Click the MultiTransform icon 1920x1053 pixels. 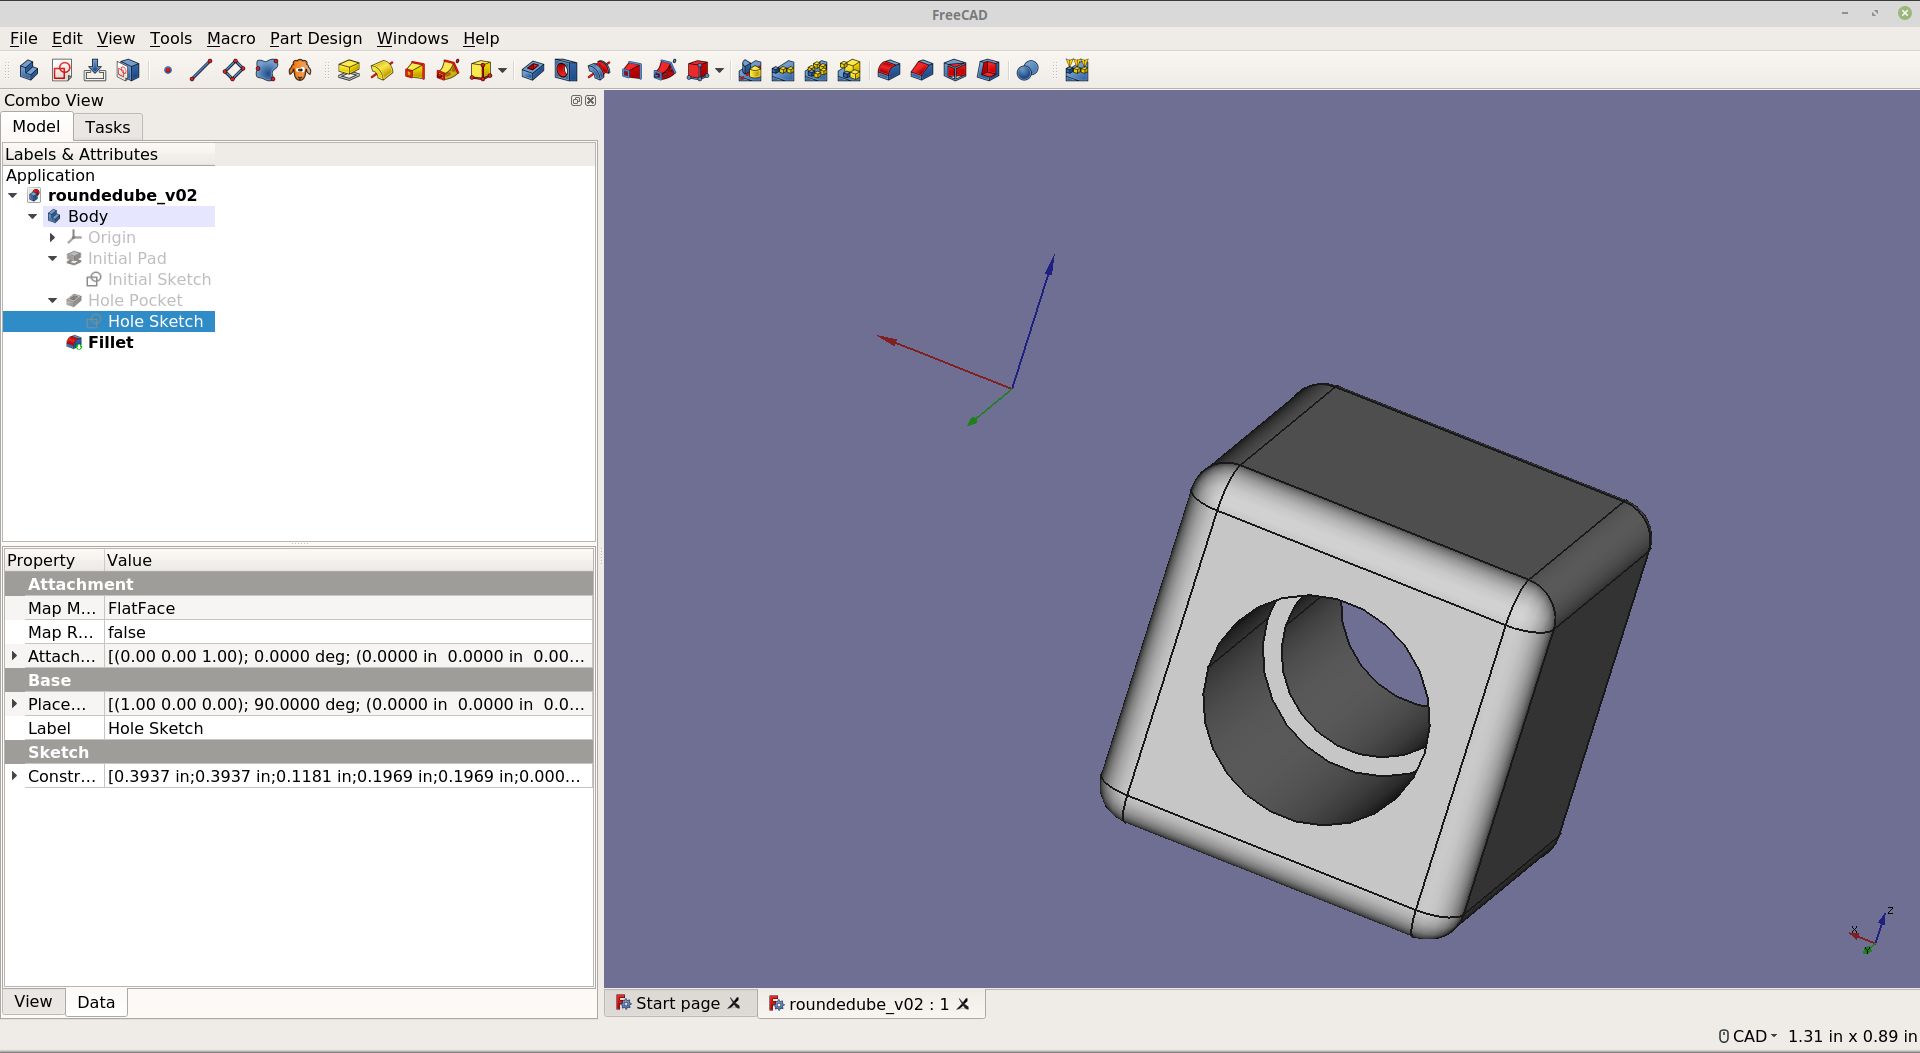click(849, 70)
